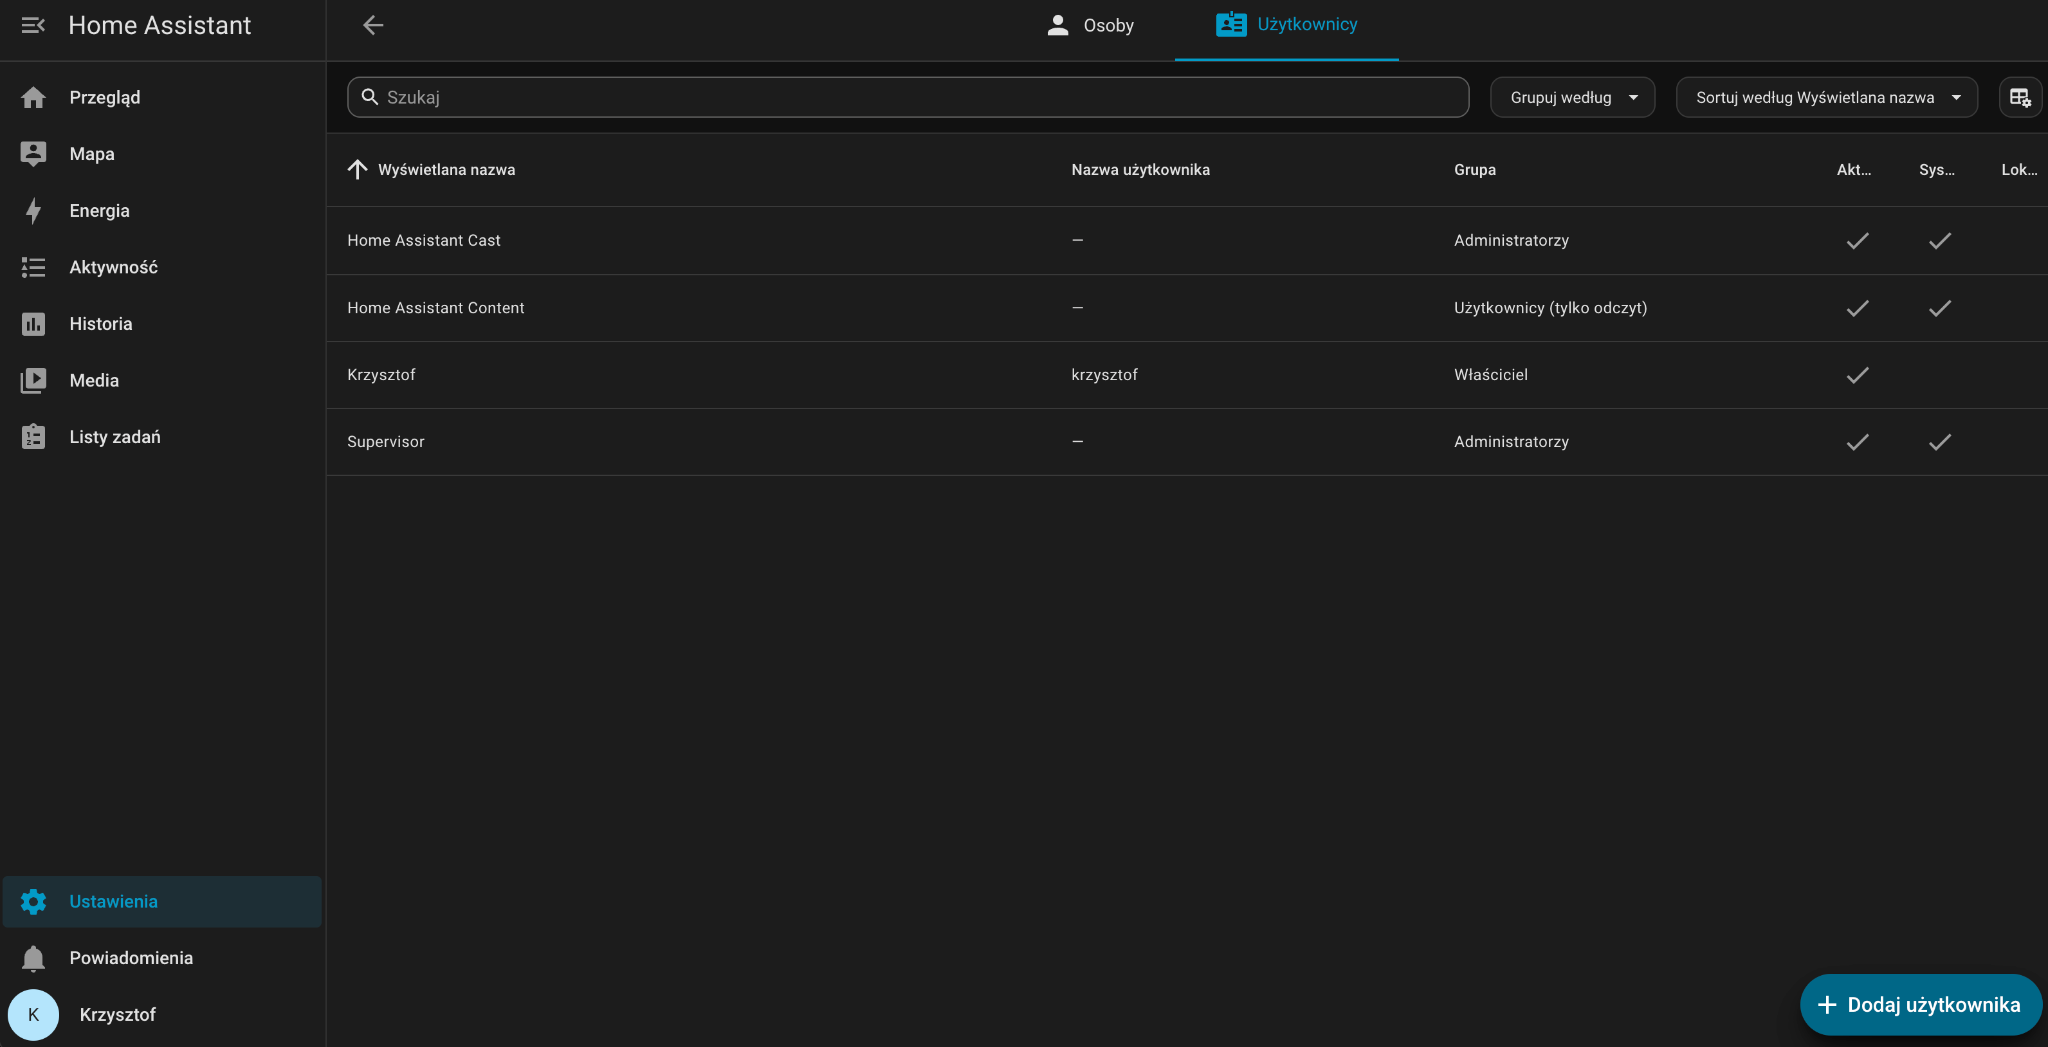Click the Media play icon
Viewport: 2048px width, 1047px height.
click(x=33, y=380)
